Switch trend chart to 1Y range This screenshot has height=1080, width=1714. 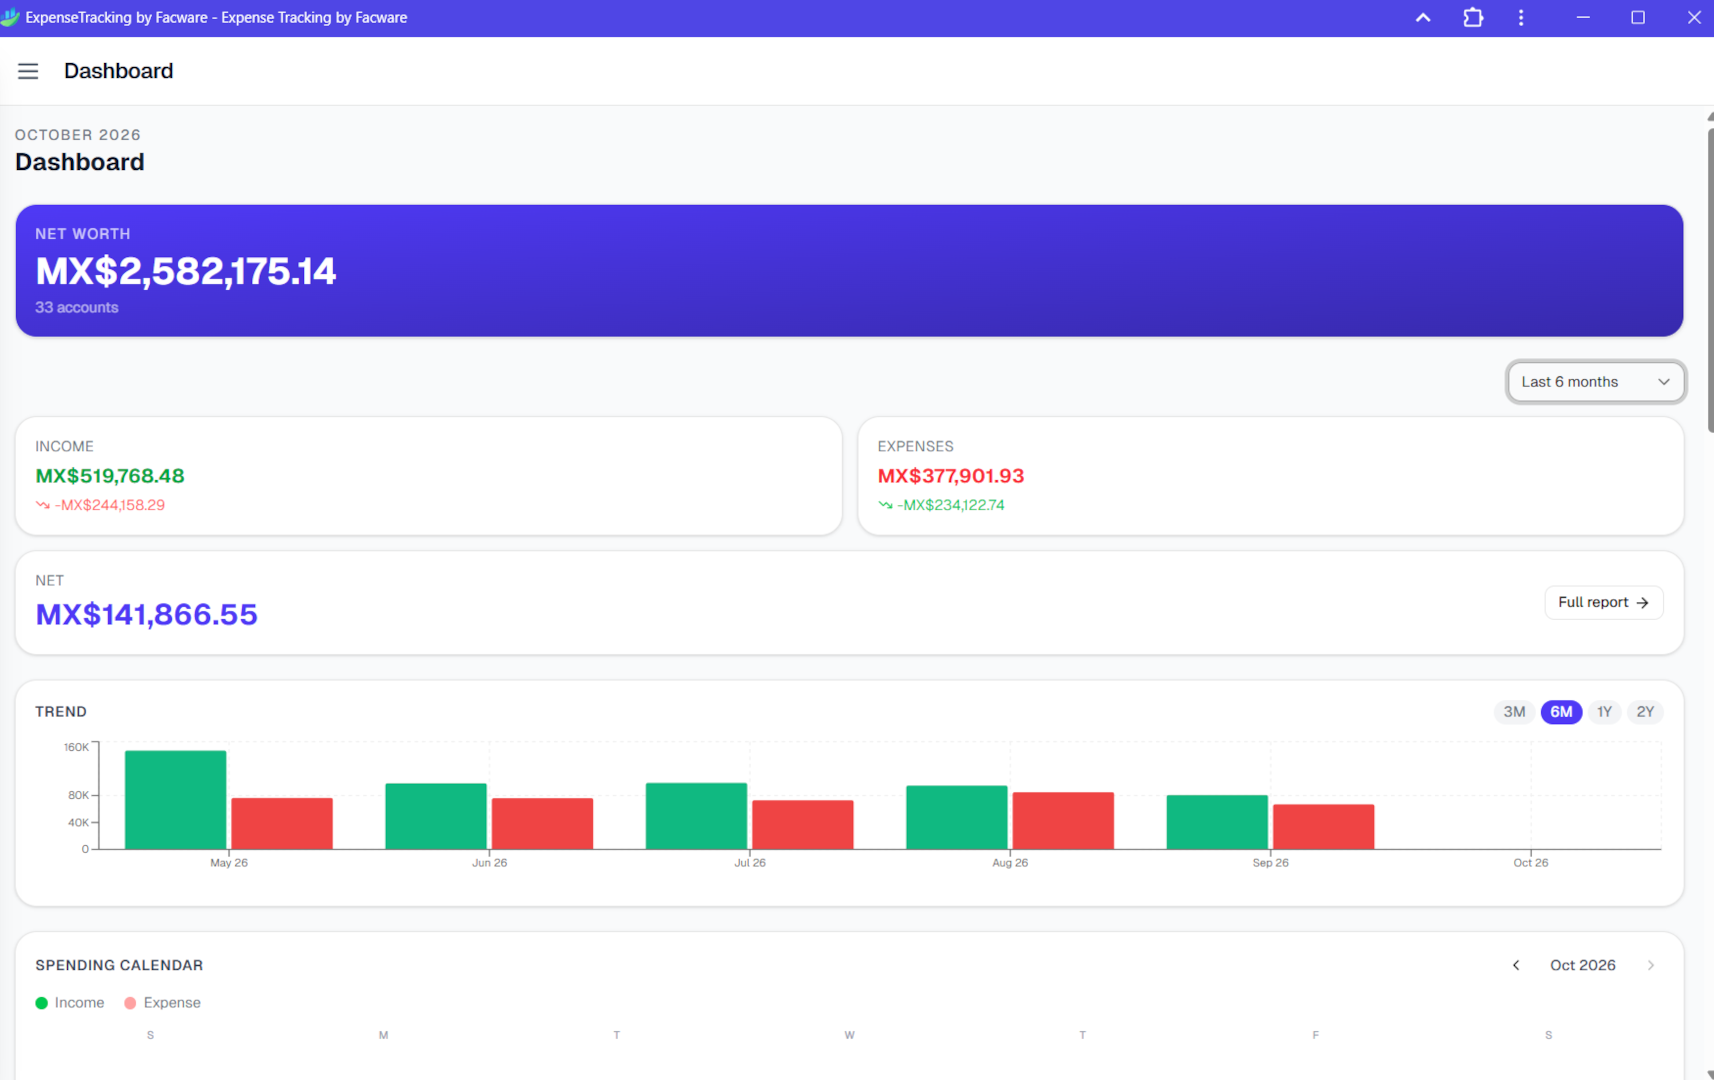tap(1604, 712)
